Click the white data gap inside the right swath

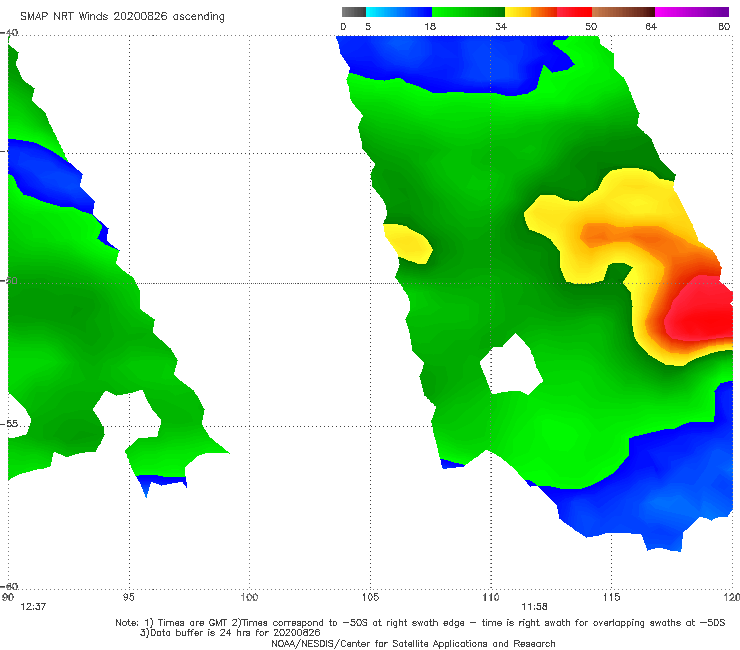point(512,364)
